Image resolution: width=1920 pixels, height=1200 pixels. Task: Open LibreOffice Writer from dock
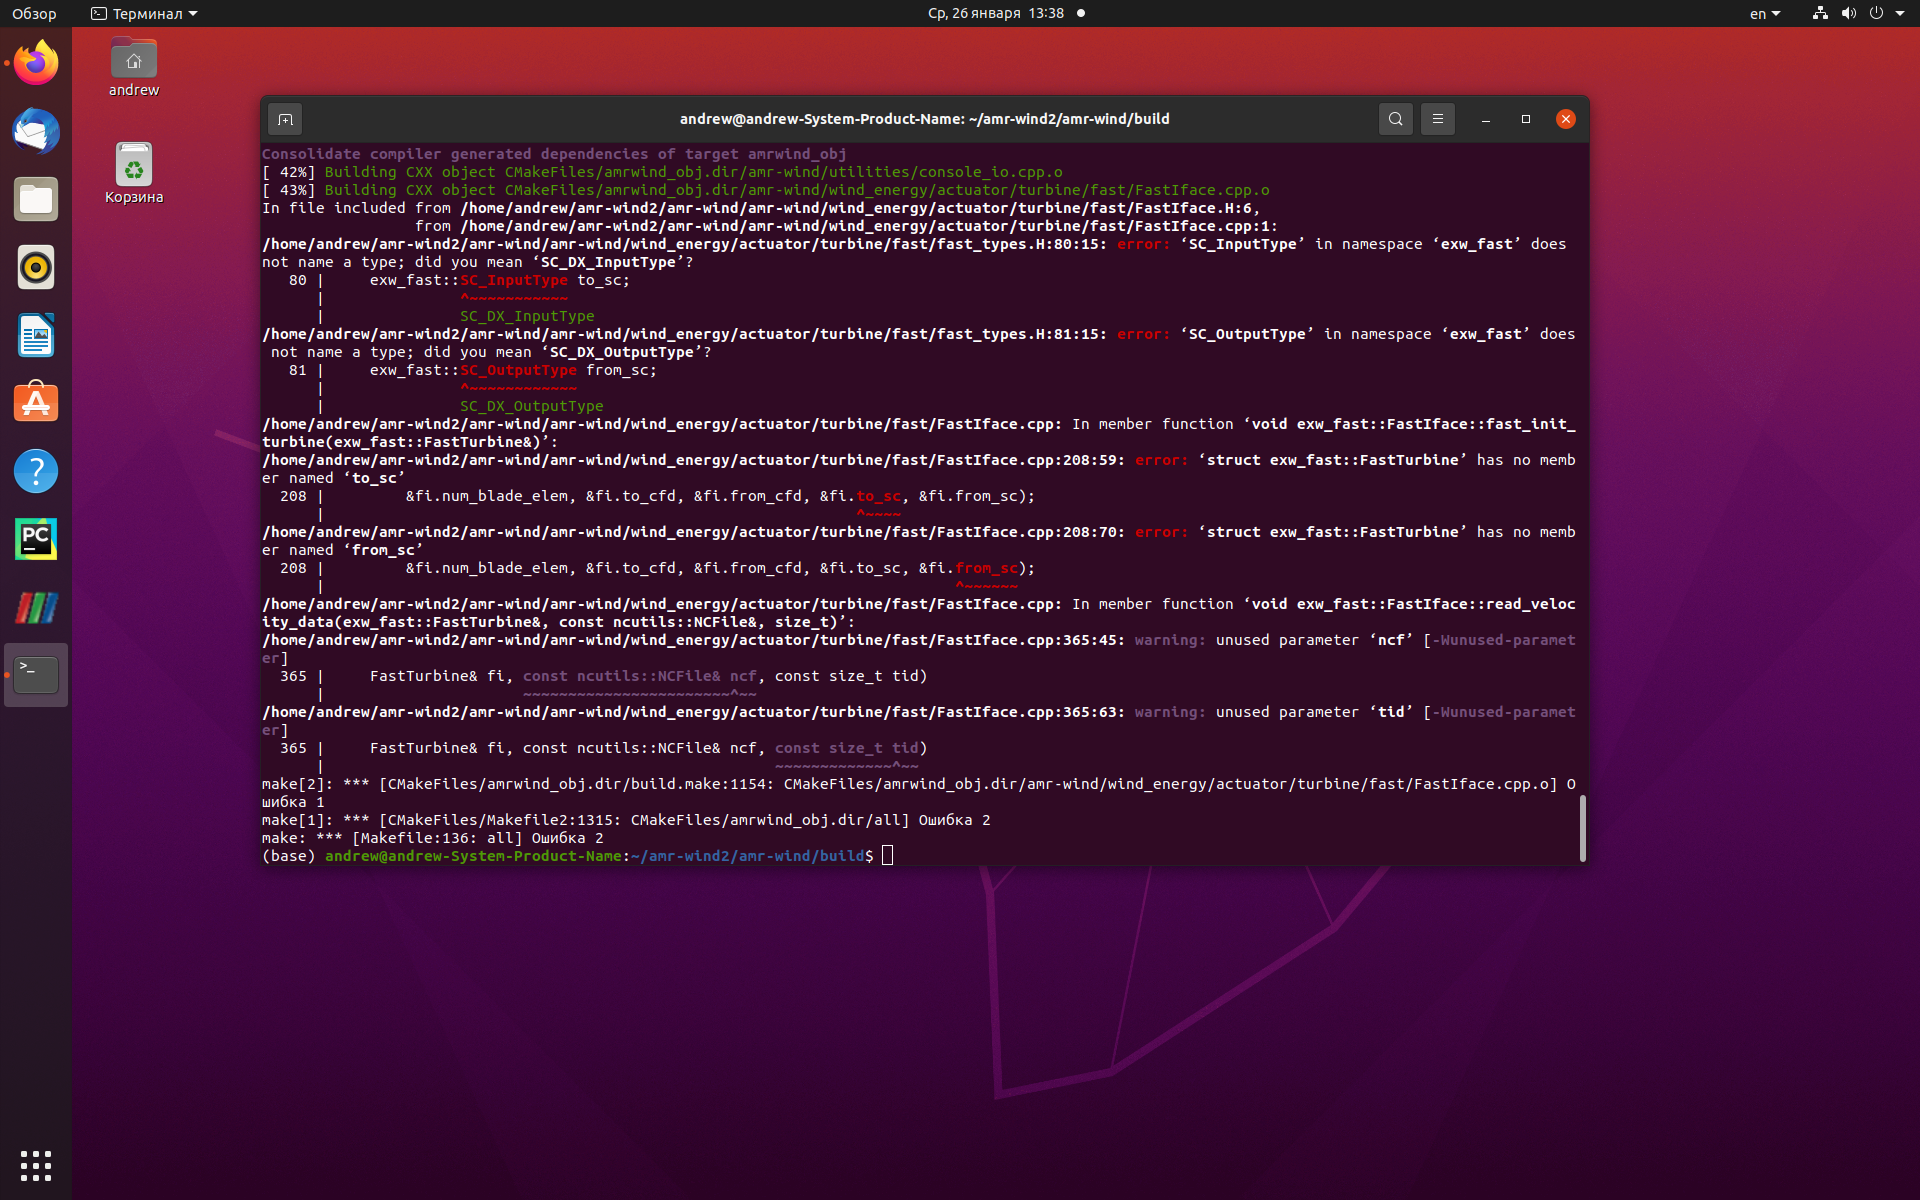pos(36,336)
